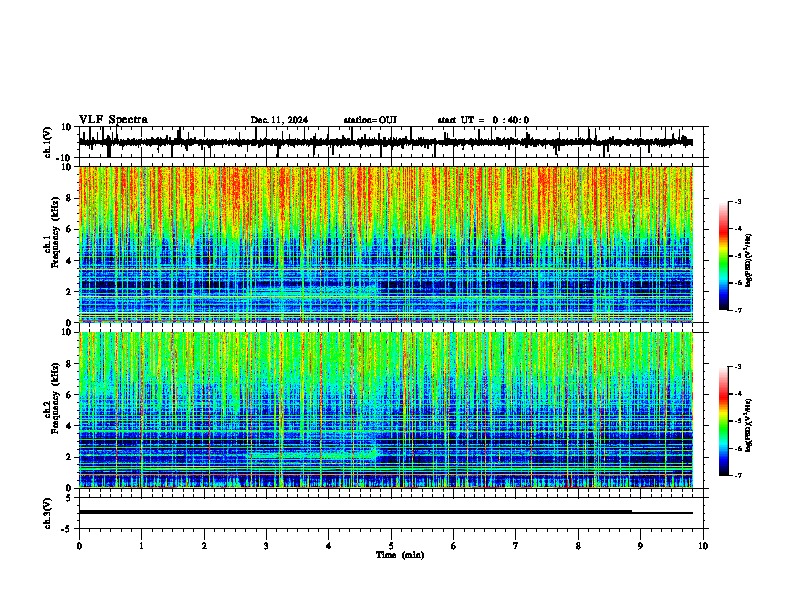Click time-axis tick label "0" under ch.3
The width and height of the screenshot is (792, 612).
[79, 546]
